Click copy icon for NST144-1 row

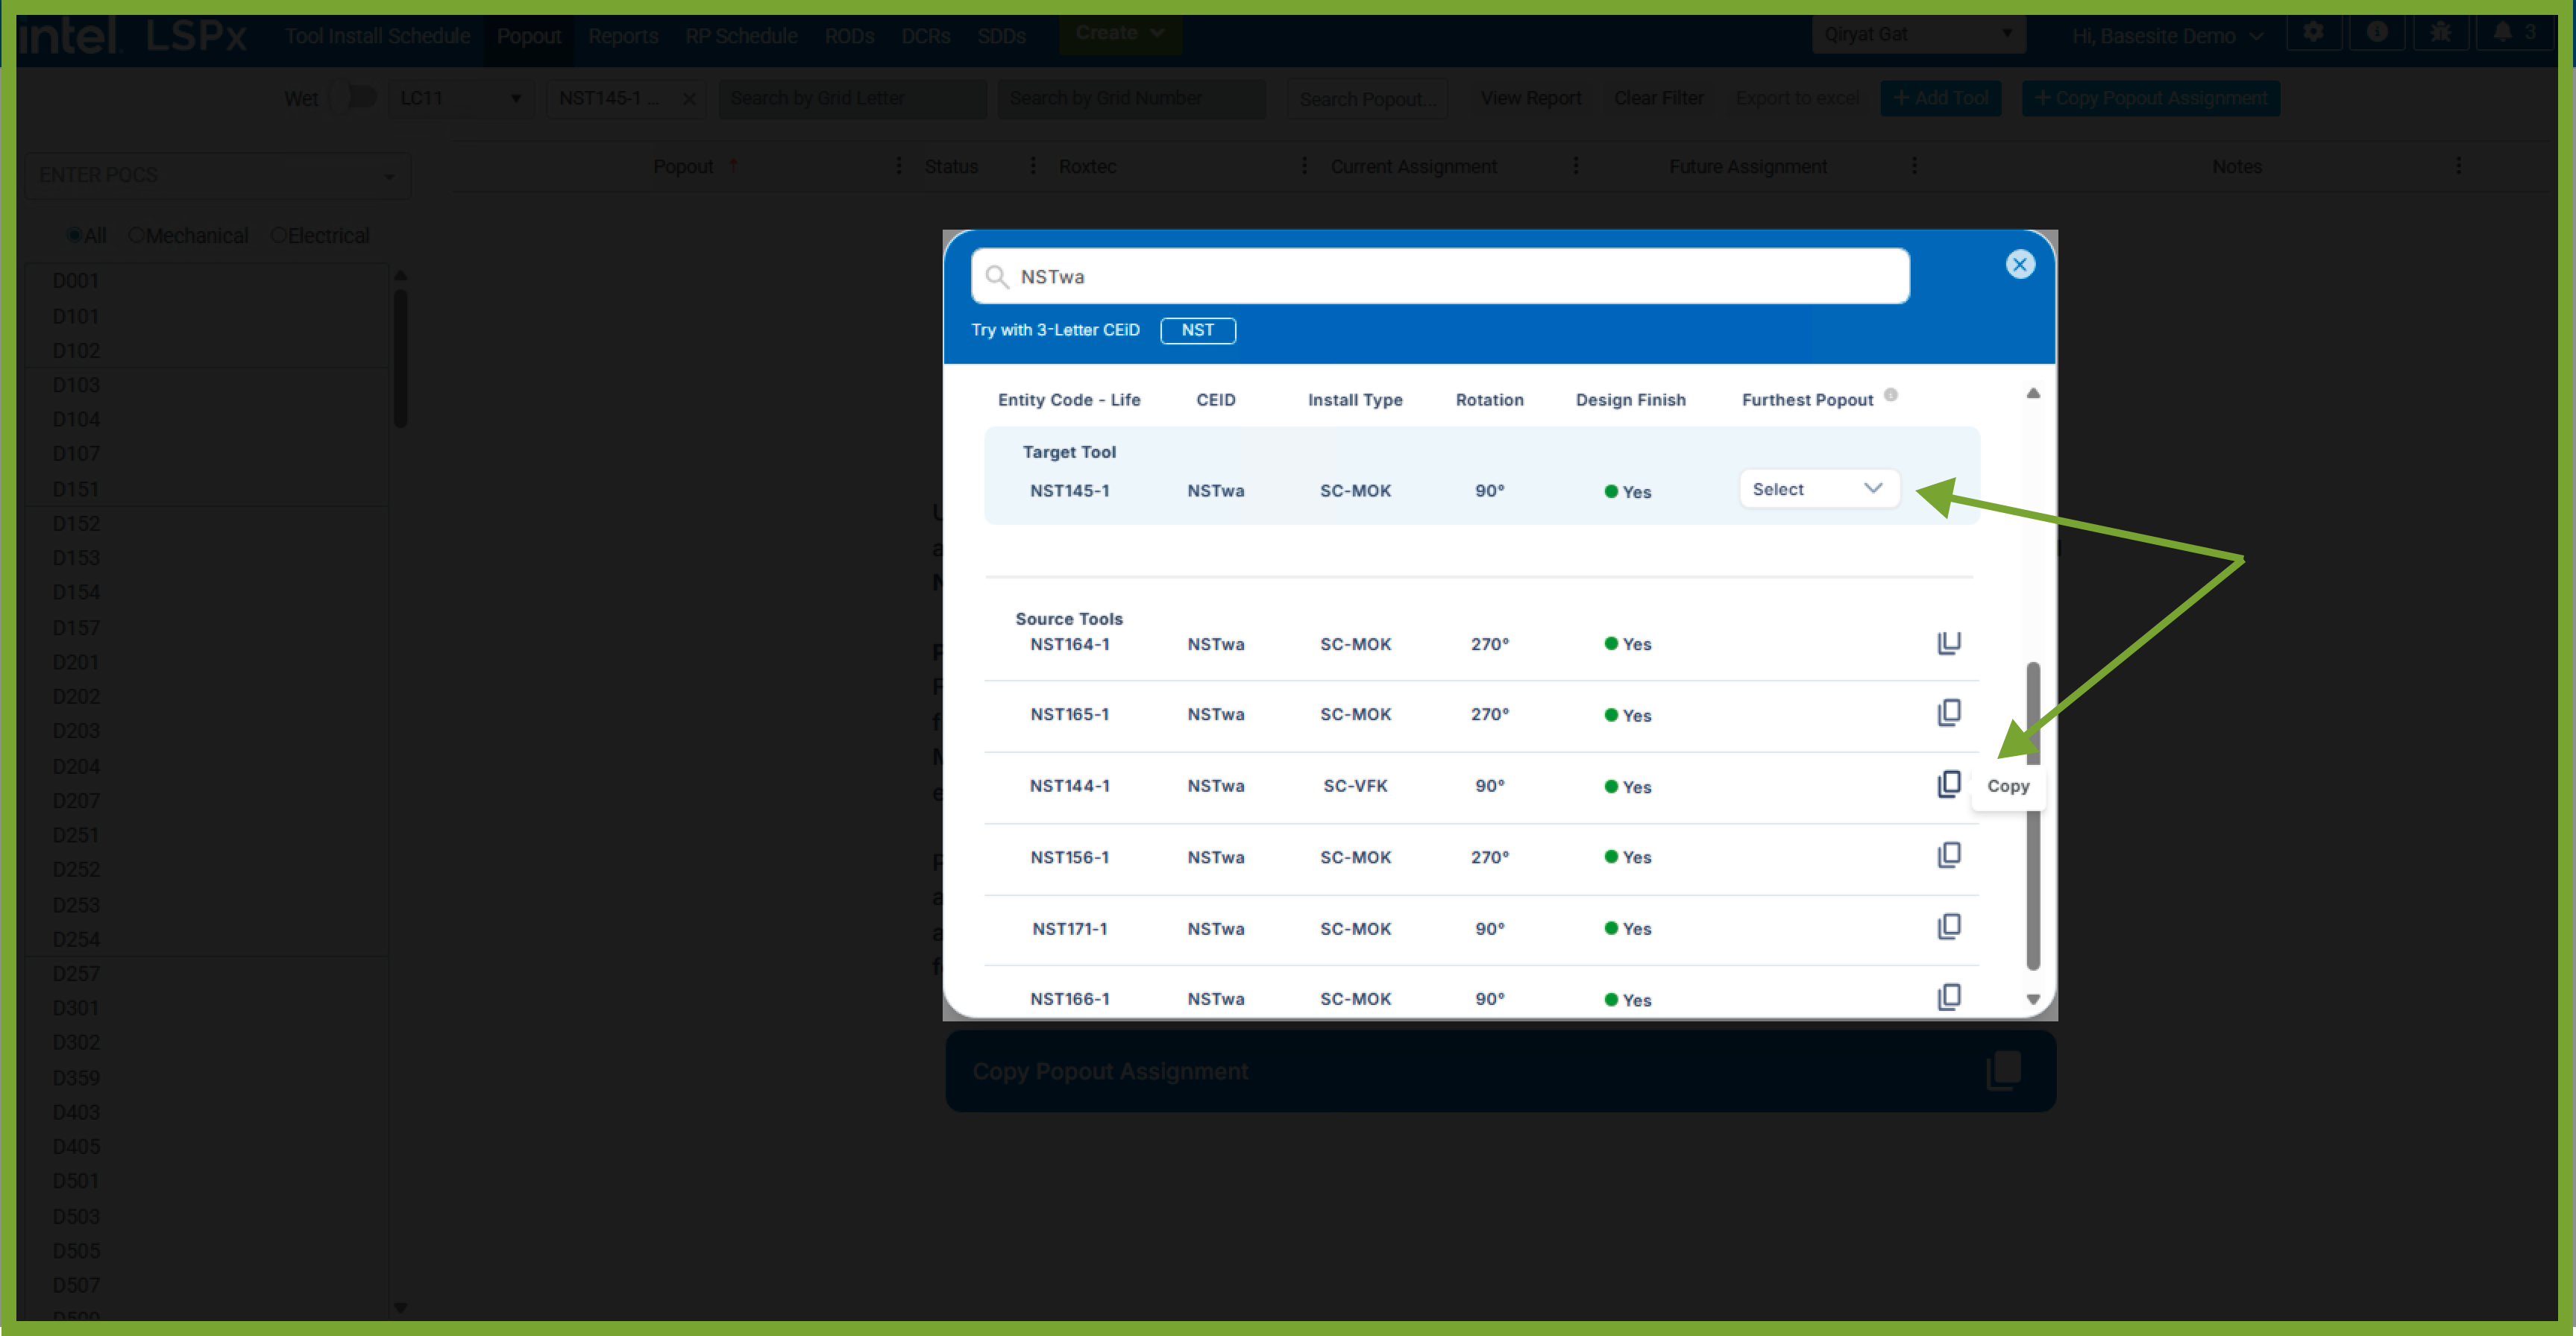pos(1948,784)
